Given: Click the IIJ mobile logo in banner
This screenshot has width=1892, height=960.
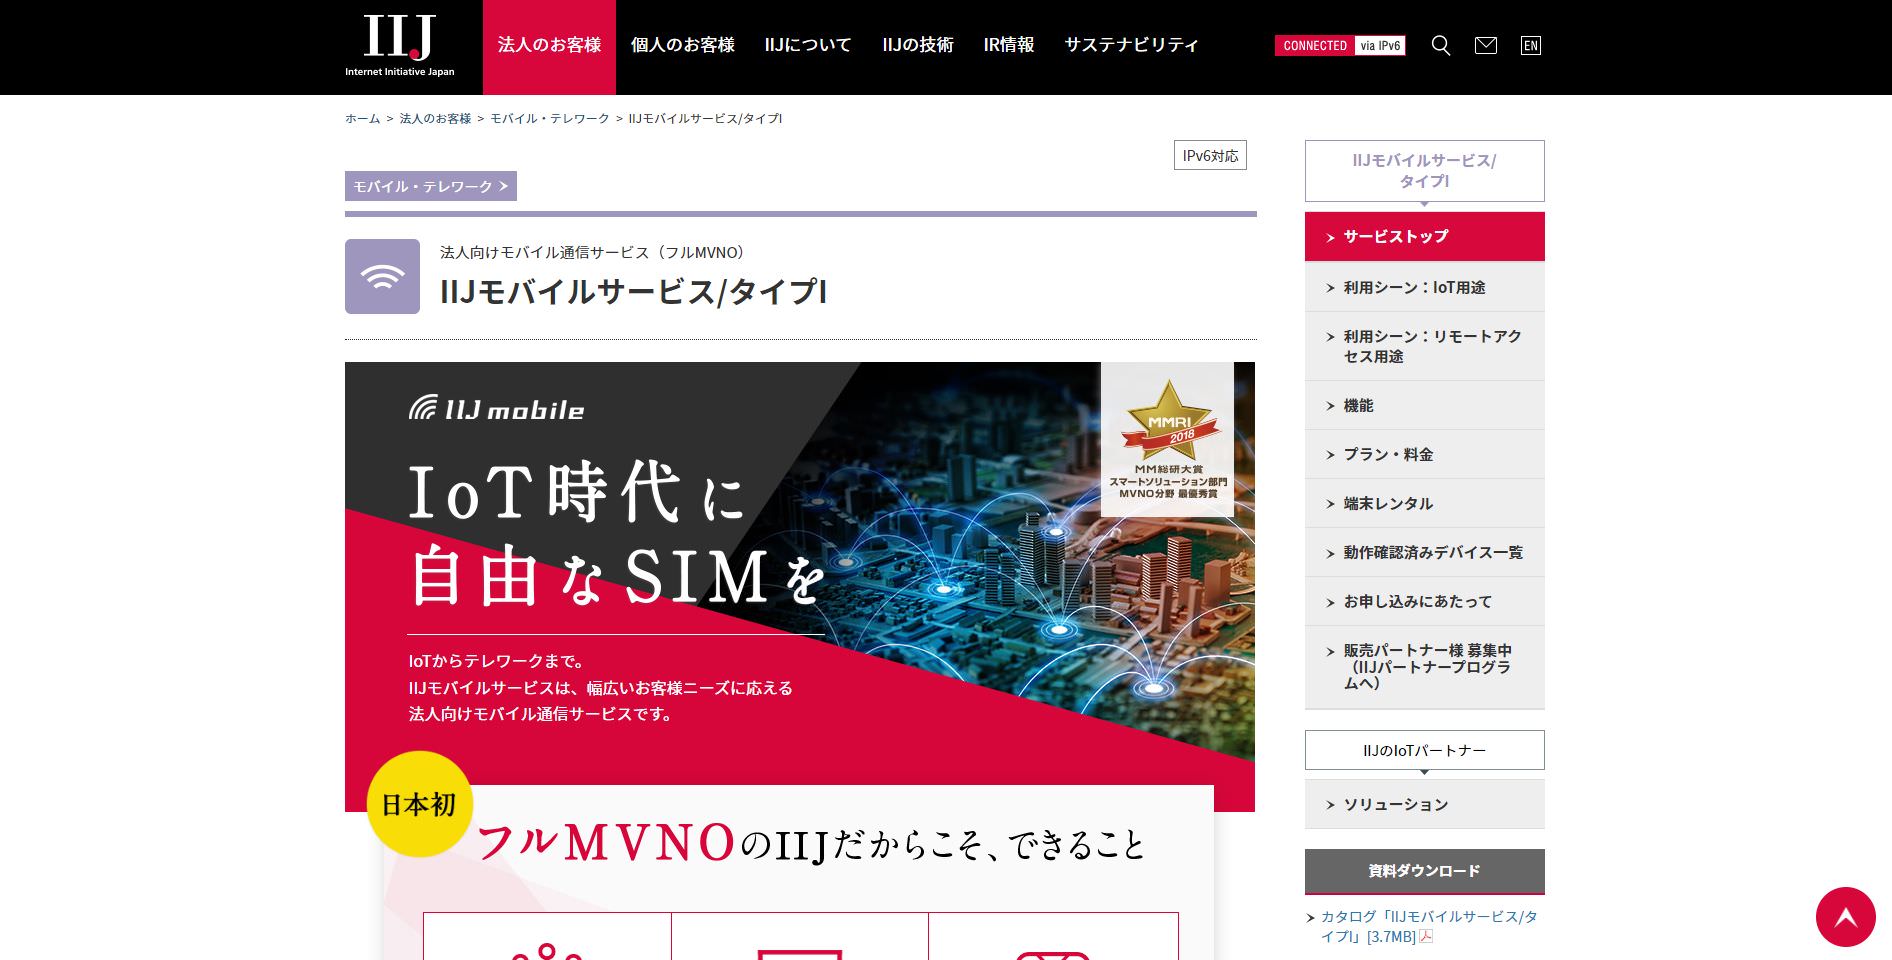Looking at the screenshot, I should [496, 409].
